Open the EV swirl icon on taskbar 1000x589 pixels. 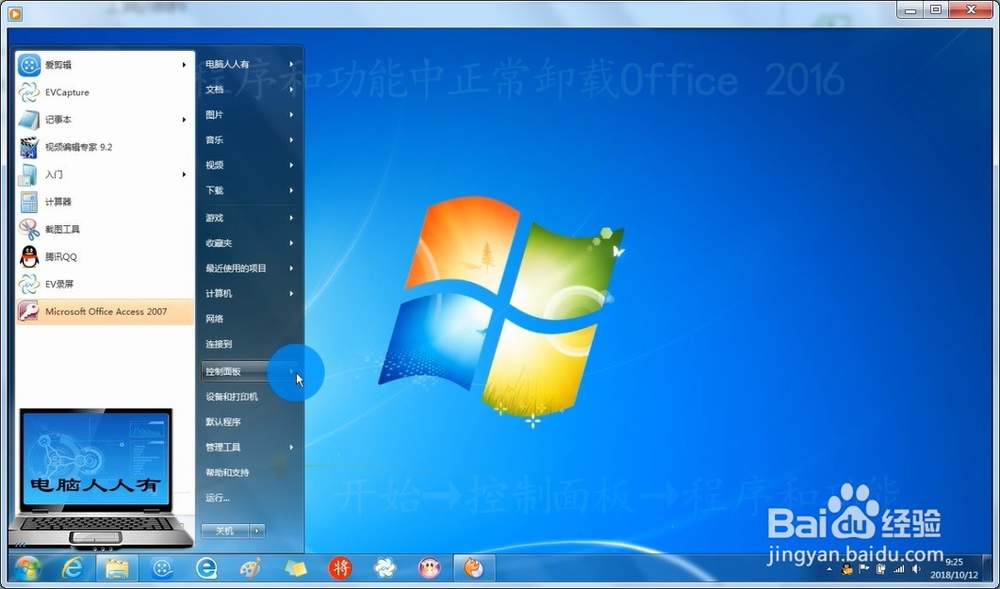click(x=385, y=567)
